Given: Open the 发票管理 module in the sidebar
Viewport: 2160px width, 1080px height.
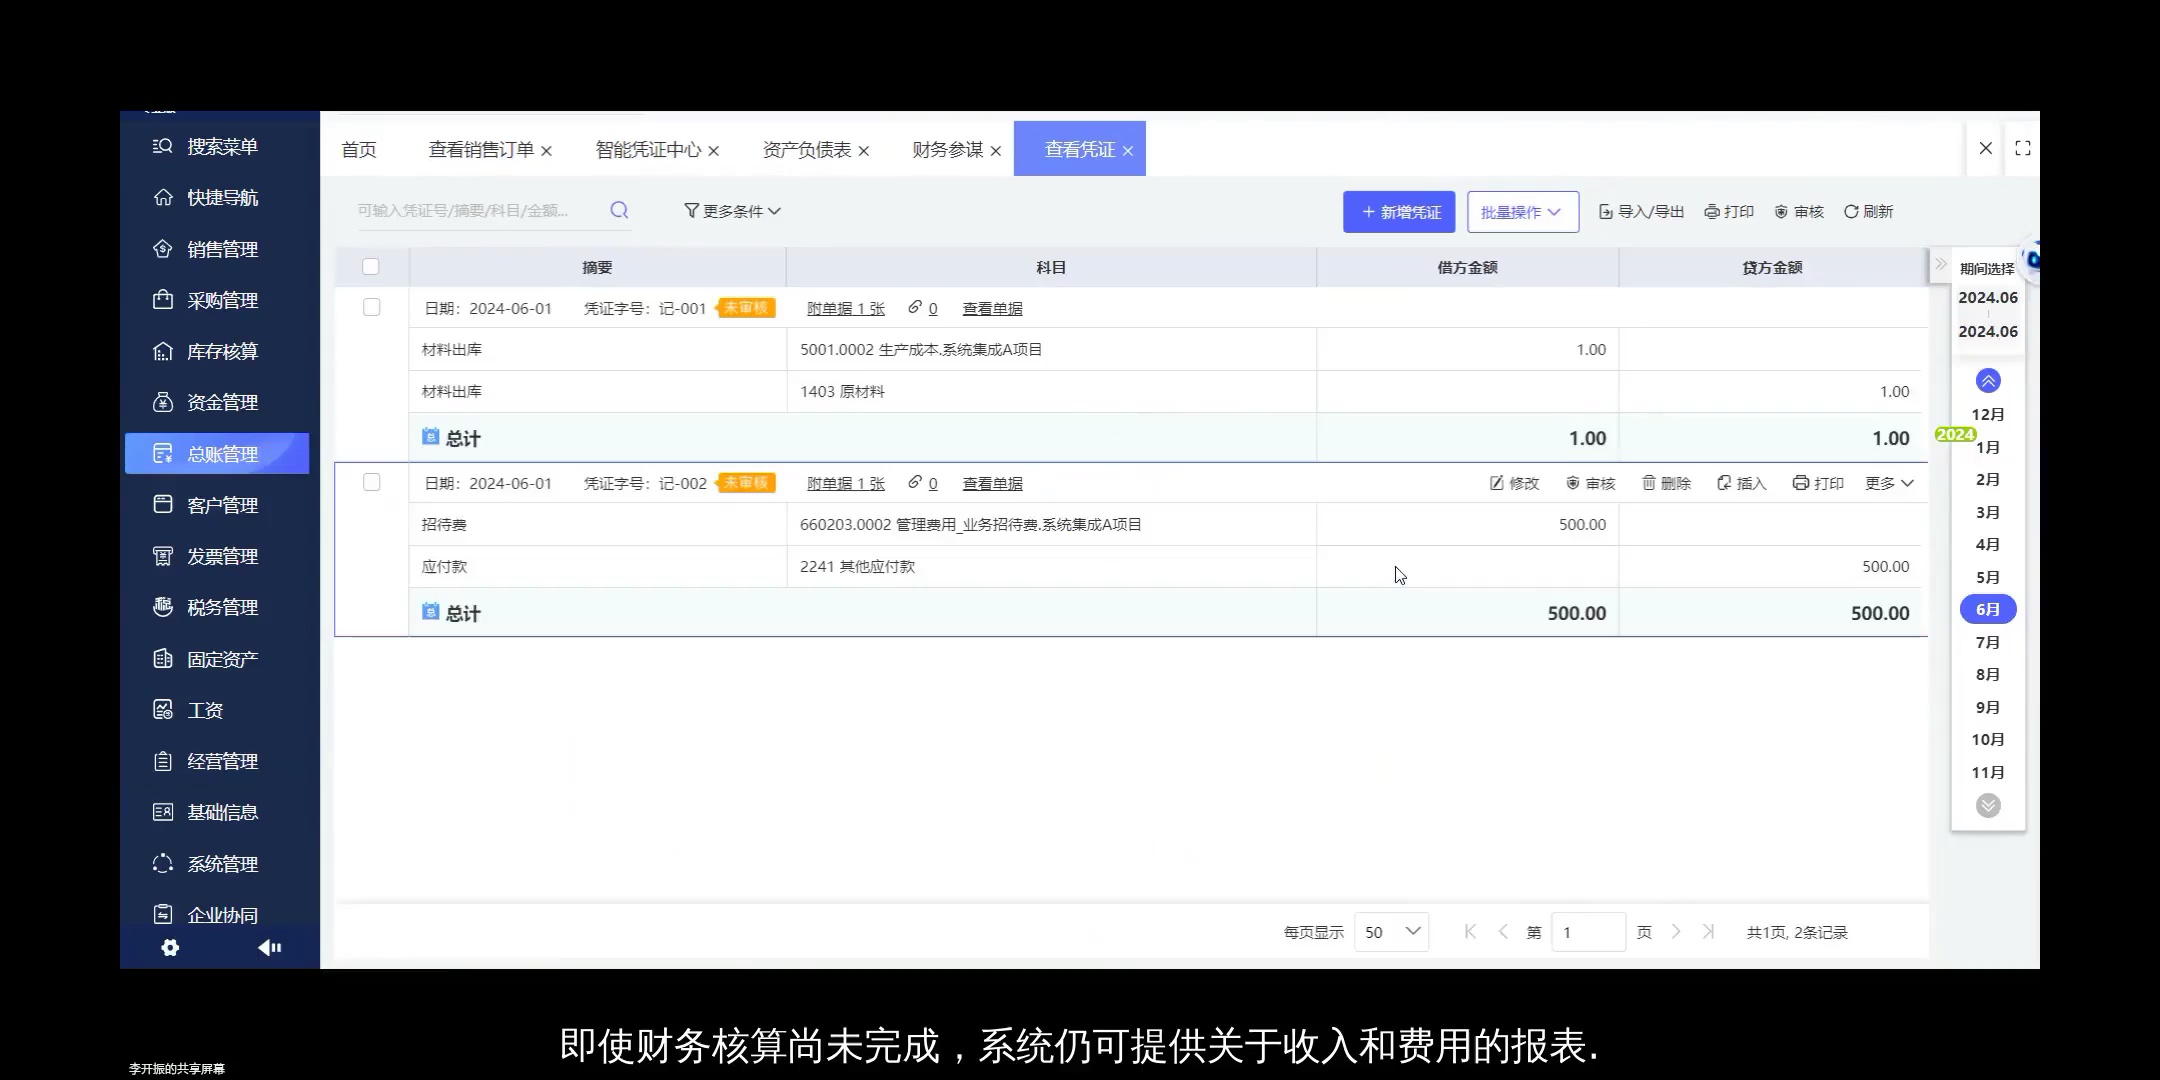Looking at the screenshot, I should [222, 556].
